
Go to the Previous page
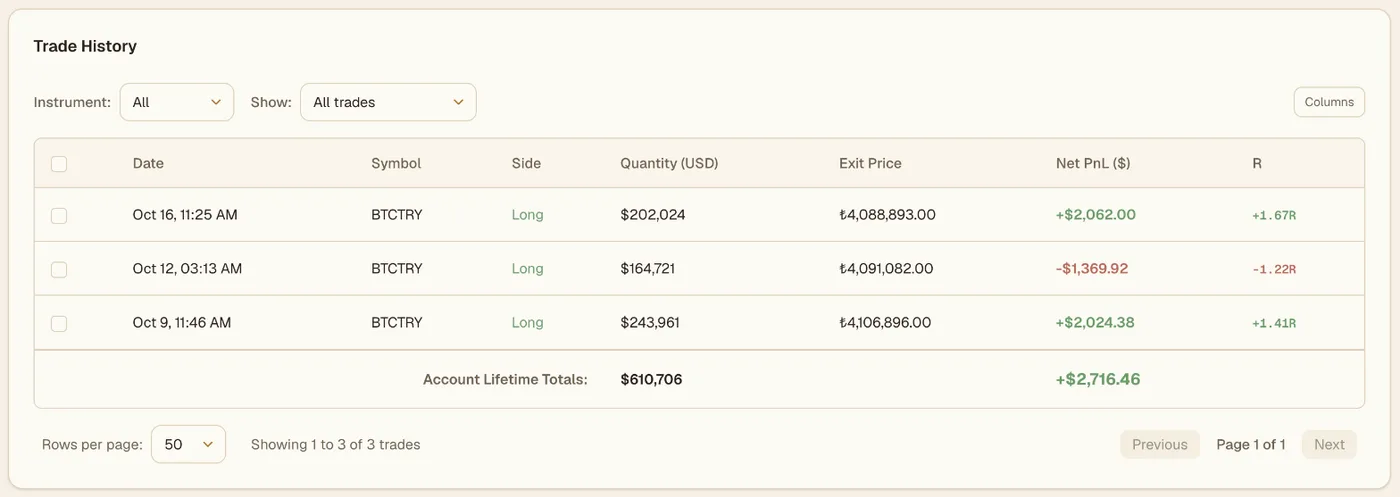click(x=1160, y=445)
